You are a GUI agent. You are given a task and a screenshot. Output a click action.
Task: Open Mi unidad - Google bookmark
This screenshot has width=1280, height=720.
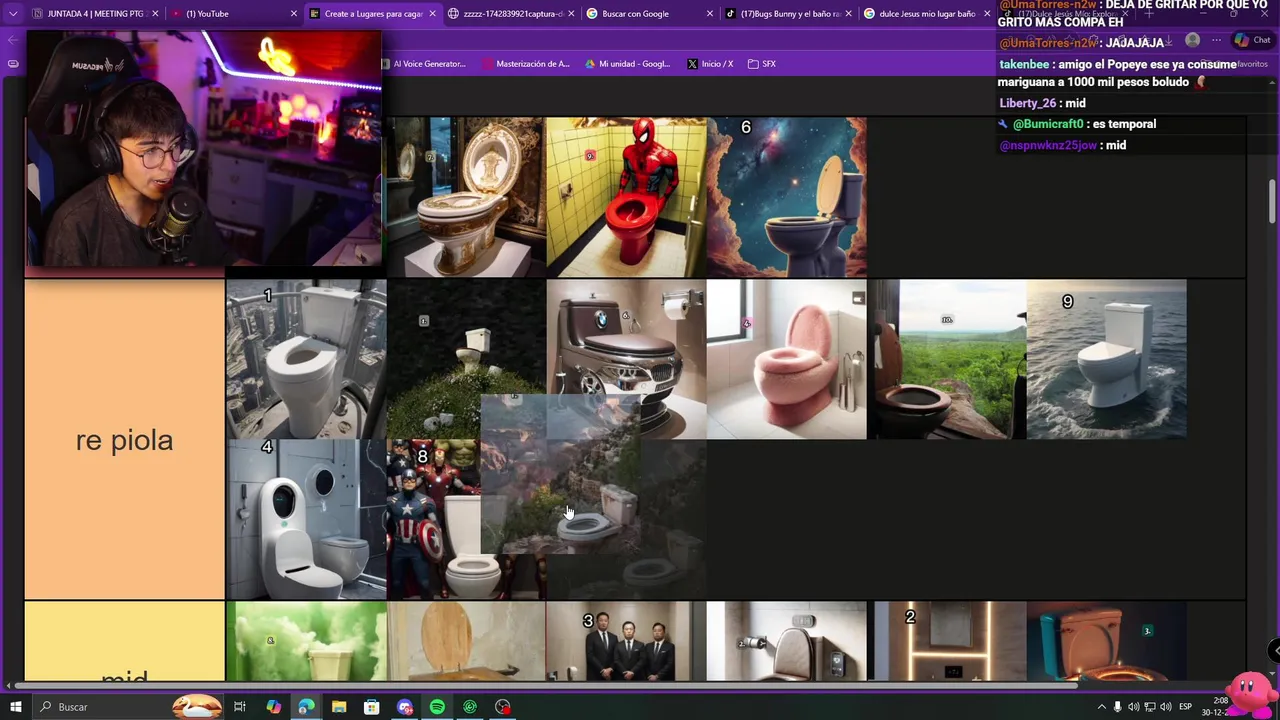point(627,64)
